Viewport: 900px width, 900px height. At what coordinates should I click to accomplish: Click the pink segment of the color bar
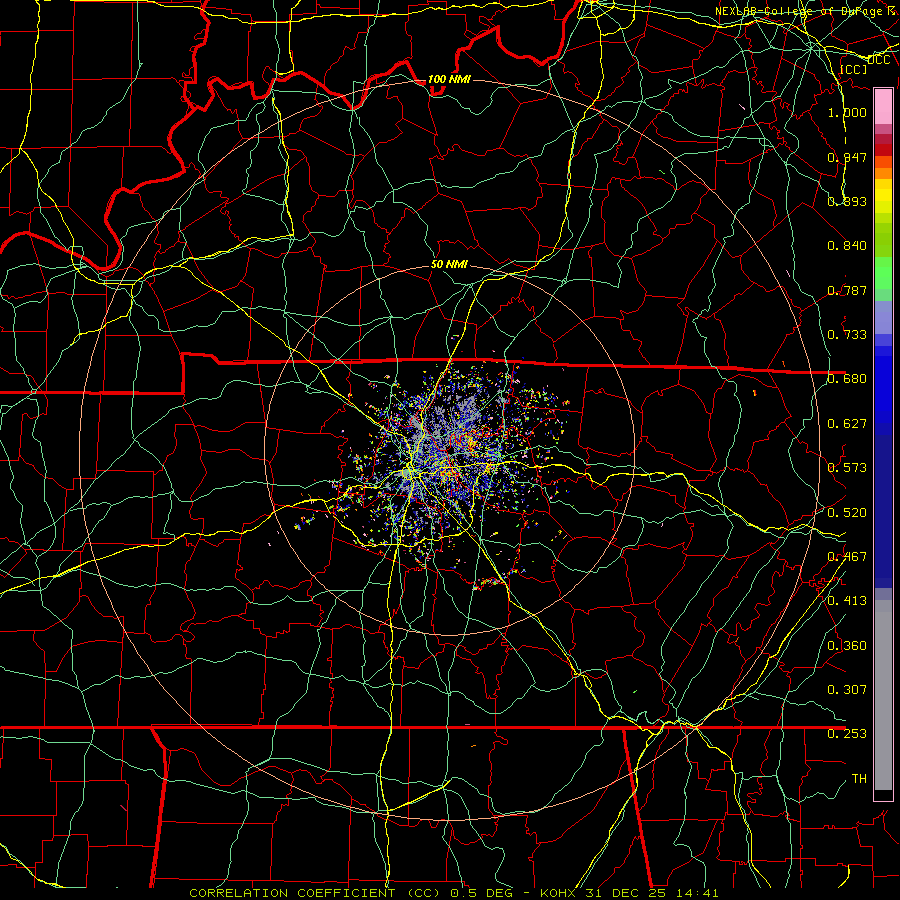(x=883, y=106)
